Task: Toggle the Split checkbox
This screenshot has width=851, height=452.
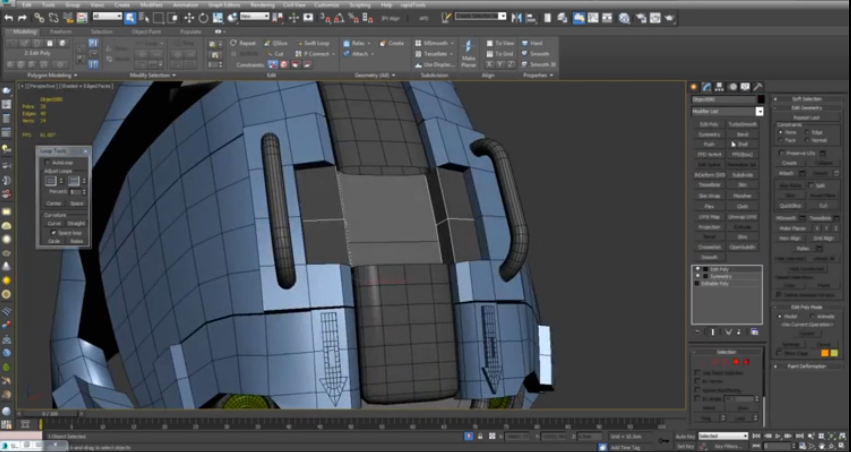Action: [x=811, y=186]
